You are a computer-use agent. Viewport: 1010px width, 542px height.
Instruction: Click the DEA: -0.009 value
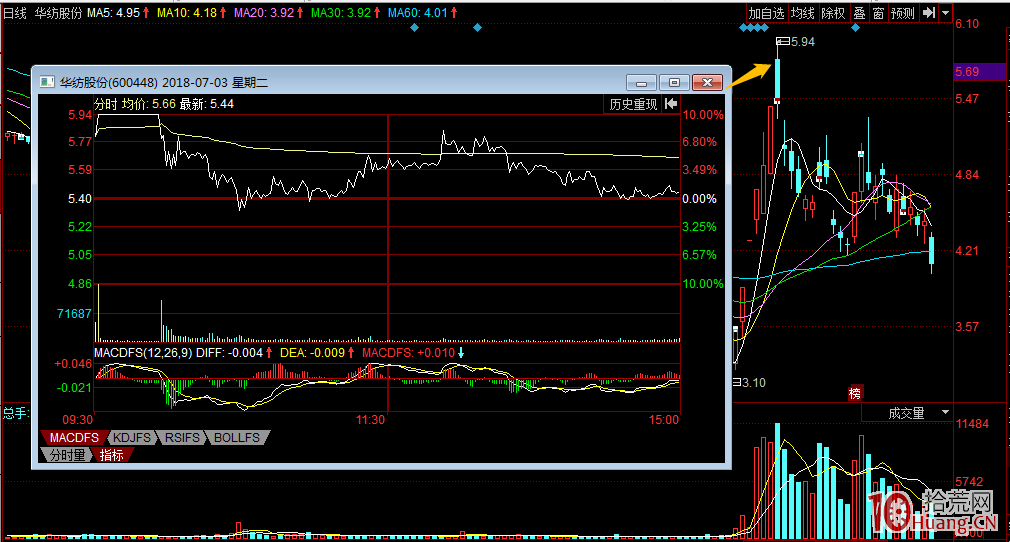pos(312,353)
